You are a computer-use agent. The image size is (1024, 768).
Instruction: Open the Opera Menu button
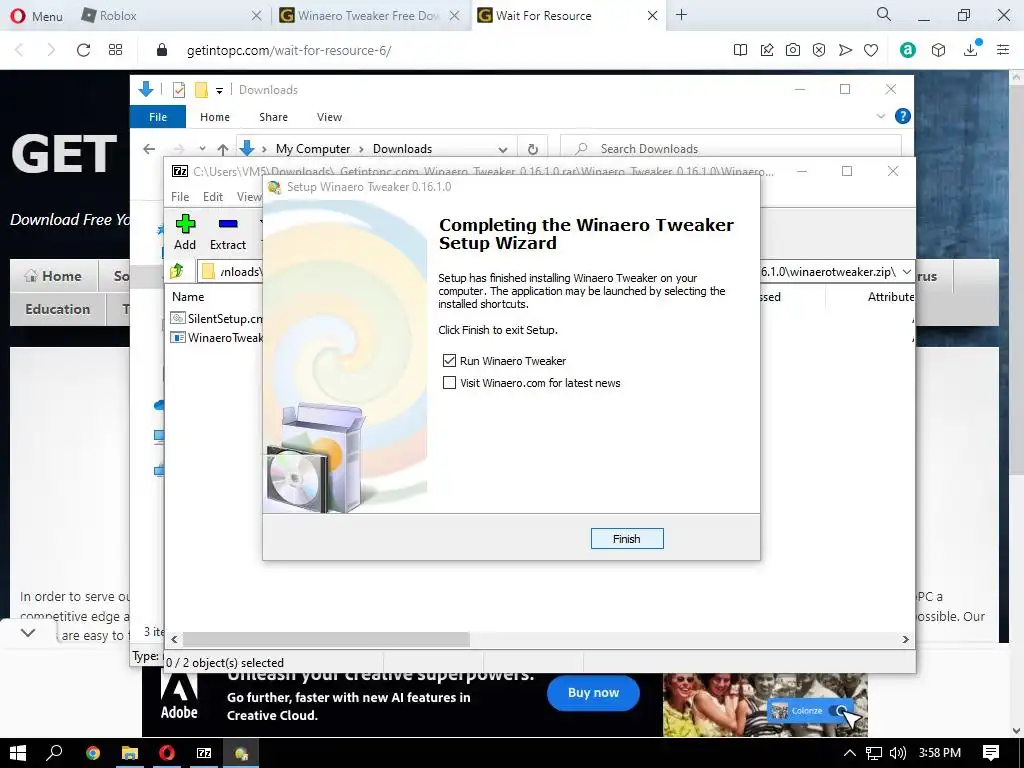point(37,16)
